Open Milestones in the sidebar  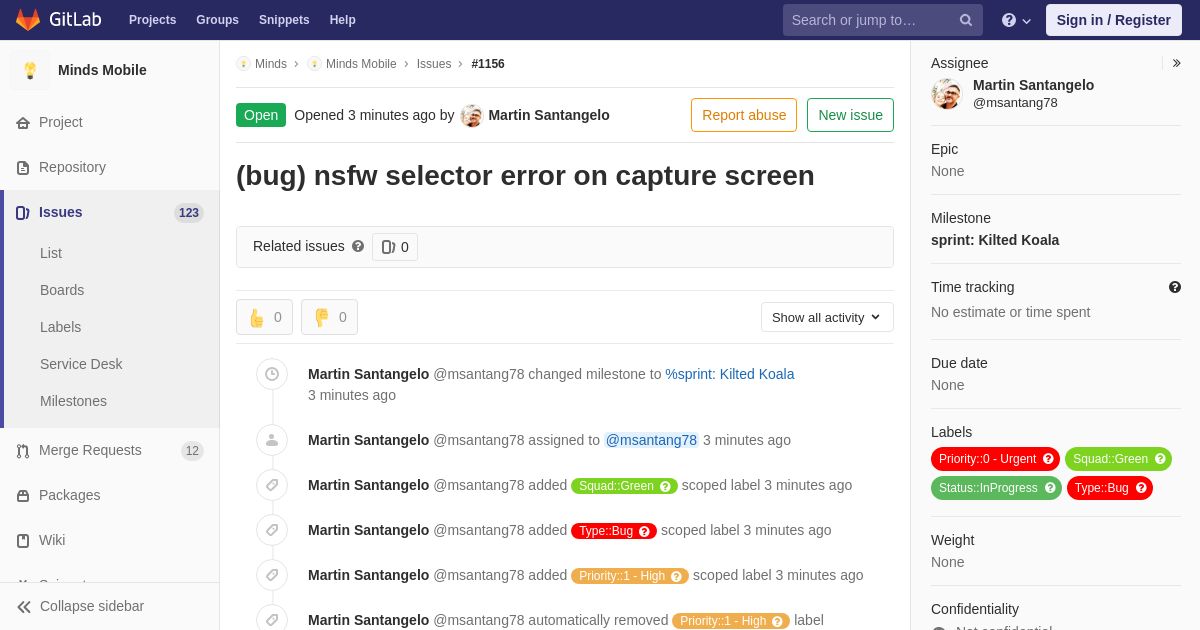[73, 401]
